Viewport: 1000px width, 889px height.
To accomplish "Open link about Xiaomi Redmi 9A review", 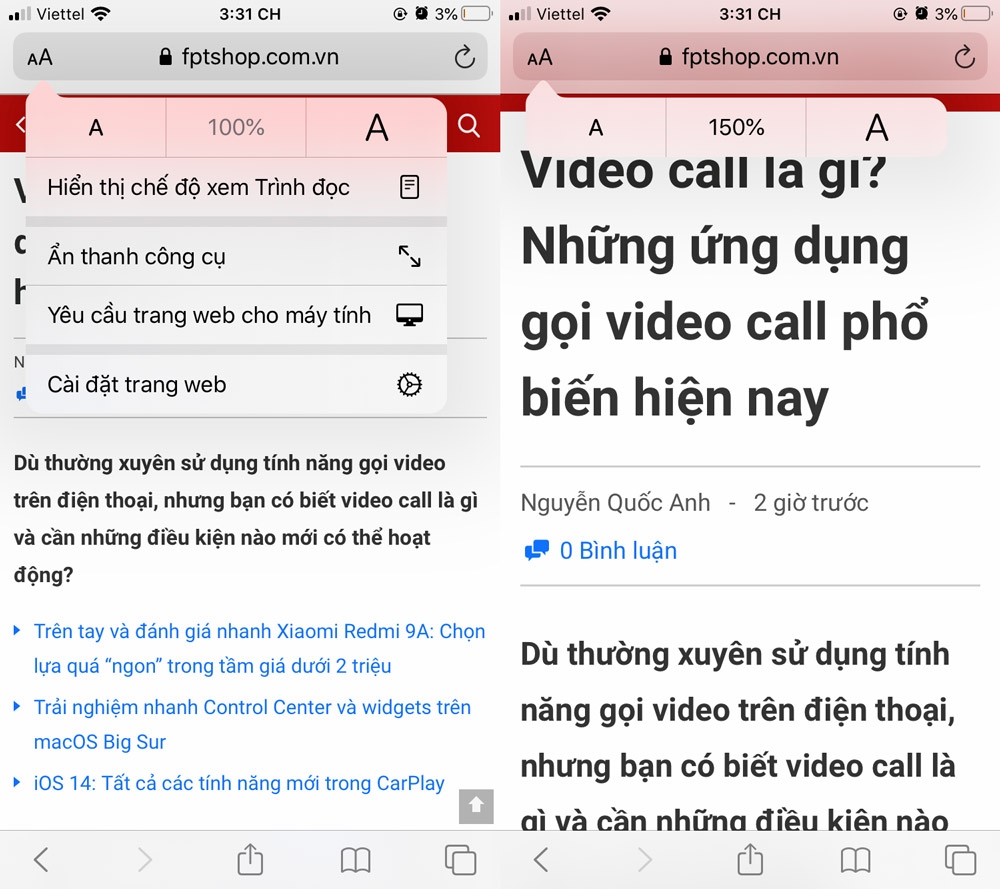I will (x=259, y=648).
